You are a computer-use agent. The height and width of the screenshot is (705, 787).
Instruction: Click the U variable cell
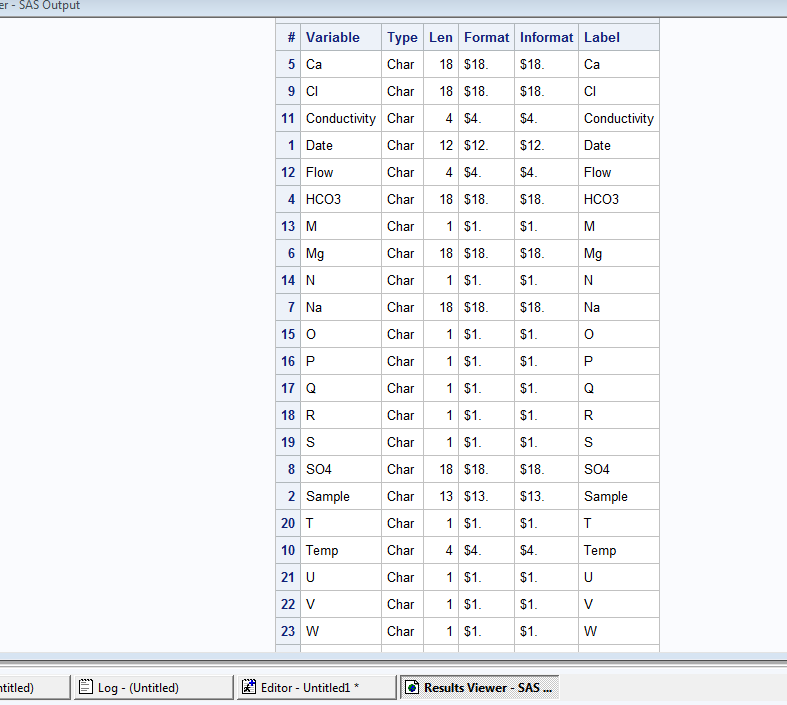(x=341, y=578)
